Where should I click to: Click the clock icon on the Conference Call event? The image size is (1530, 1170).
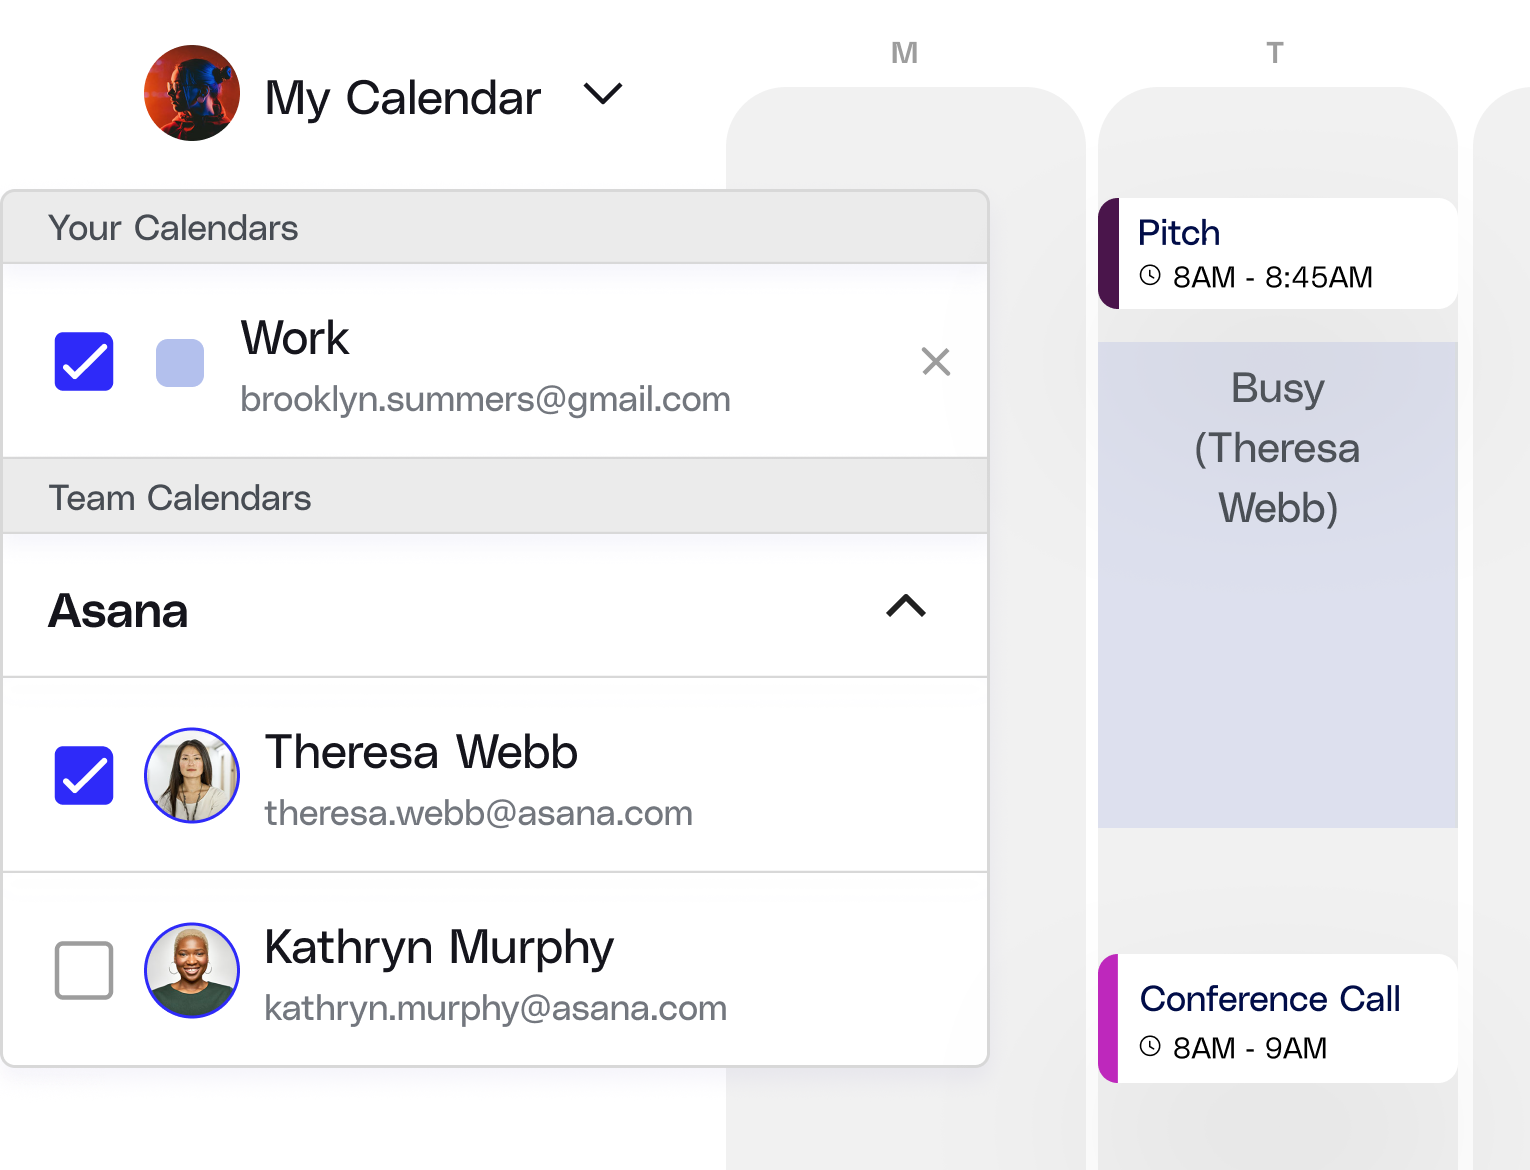pos(1151,1048)
